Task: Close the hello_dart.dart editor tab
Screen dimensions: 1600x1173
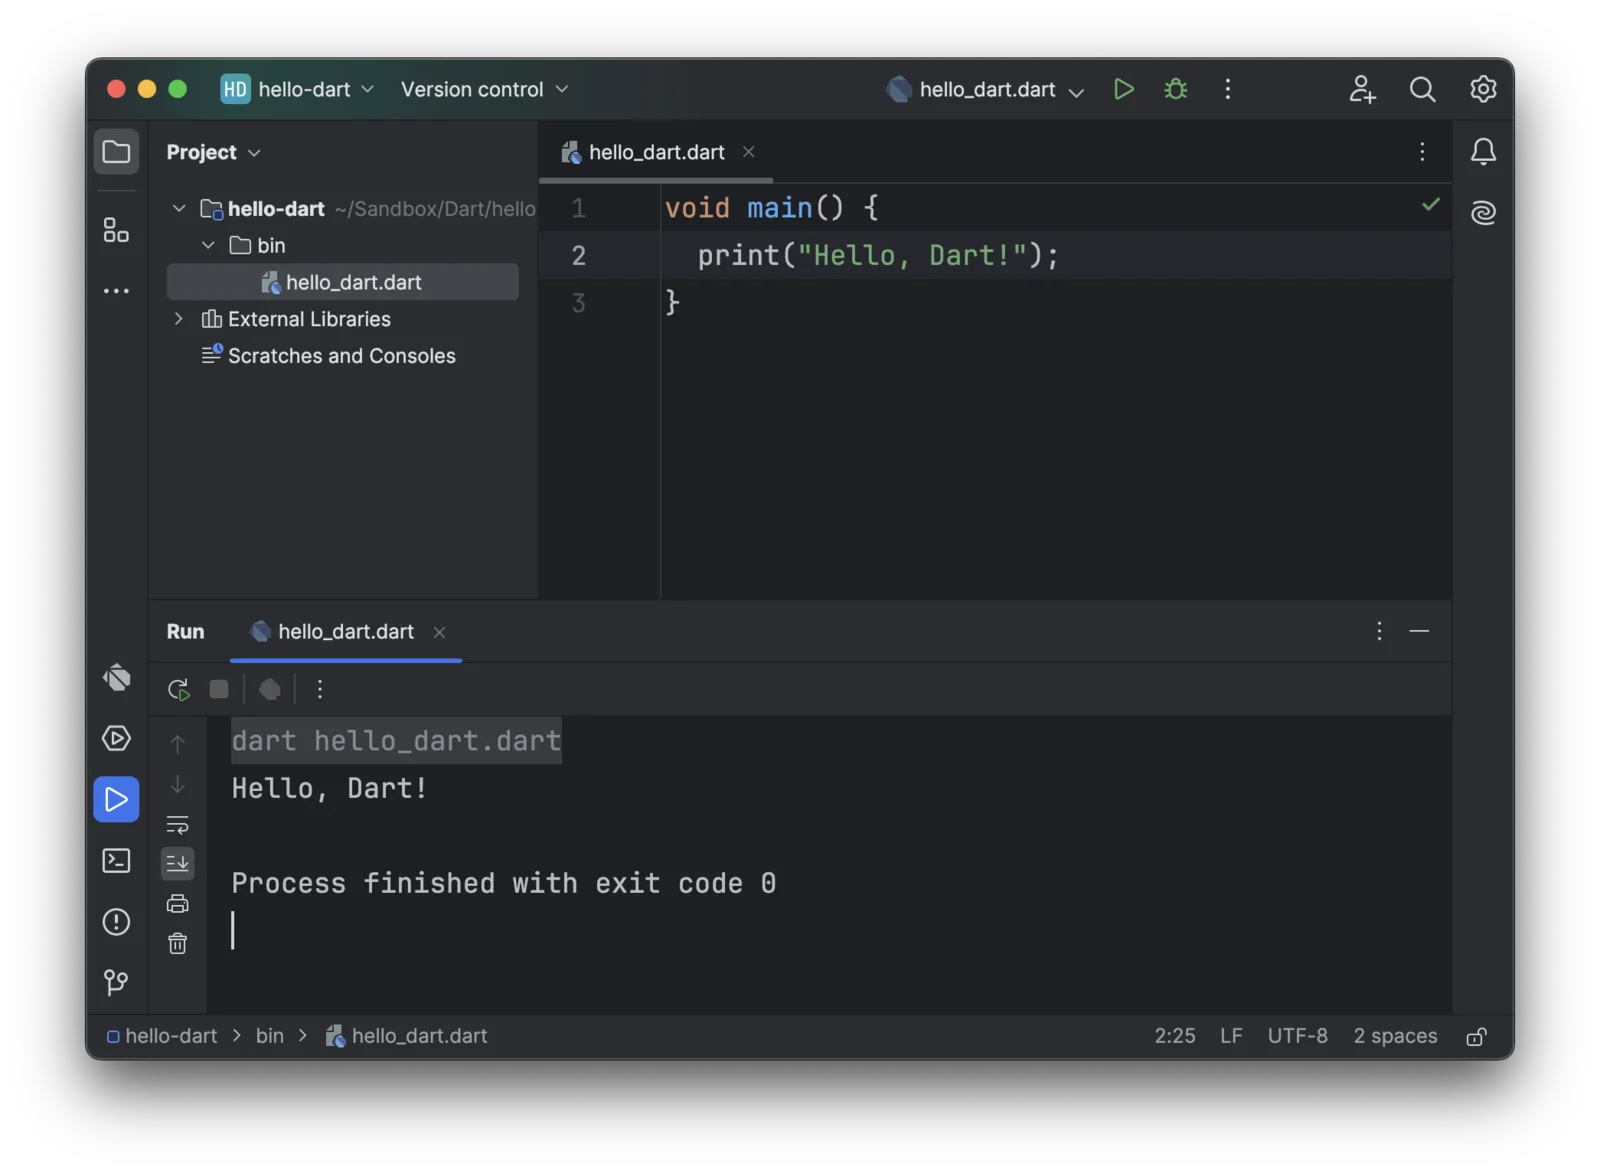Action: click(748, 152)
